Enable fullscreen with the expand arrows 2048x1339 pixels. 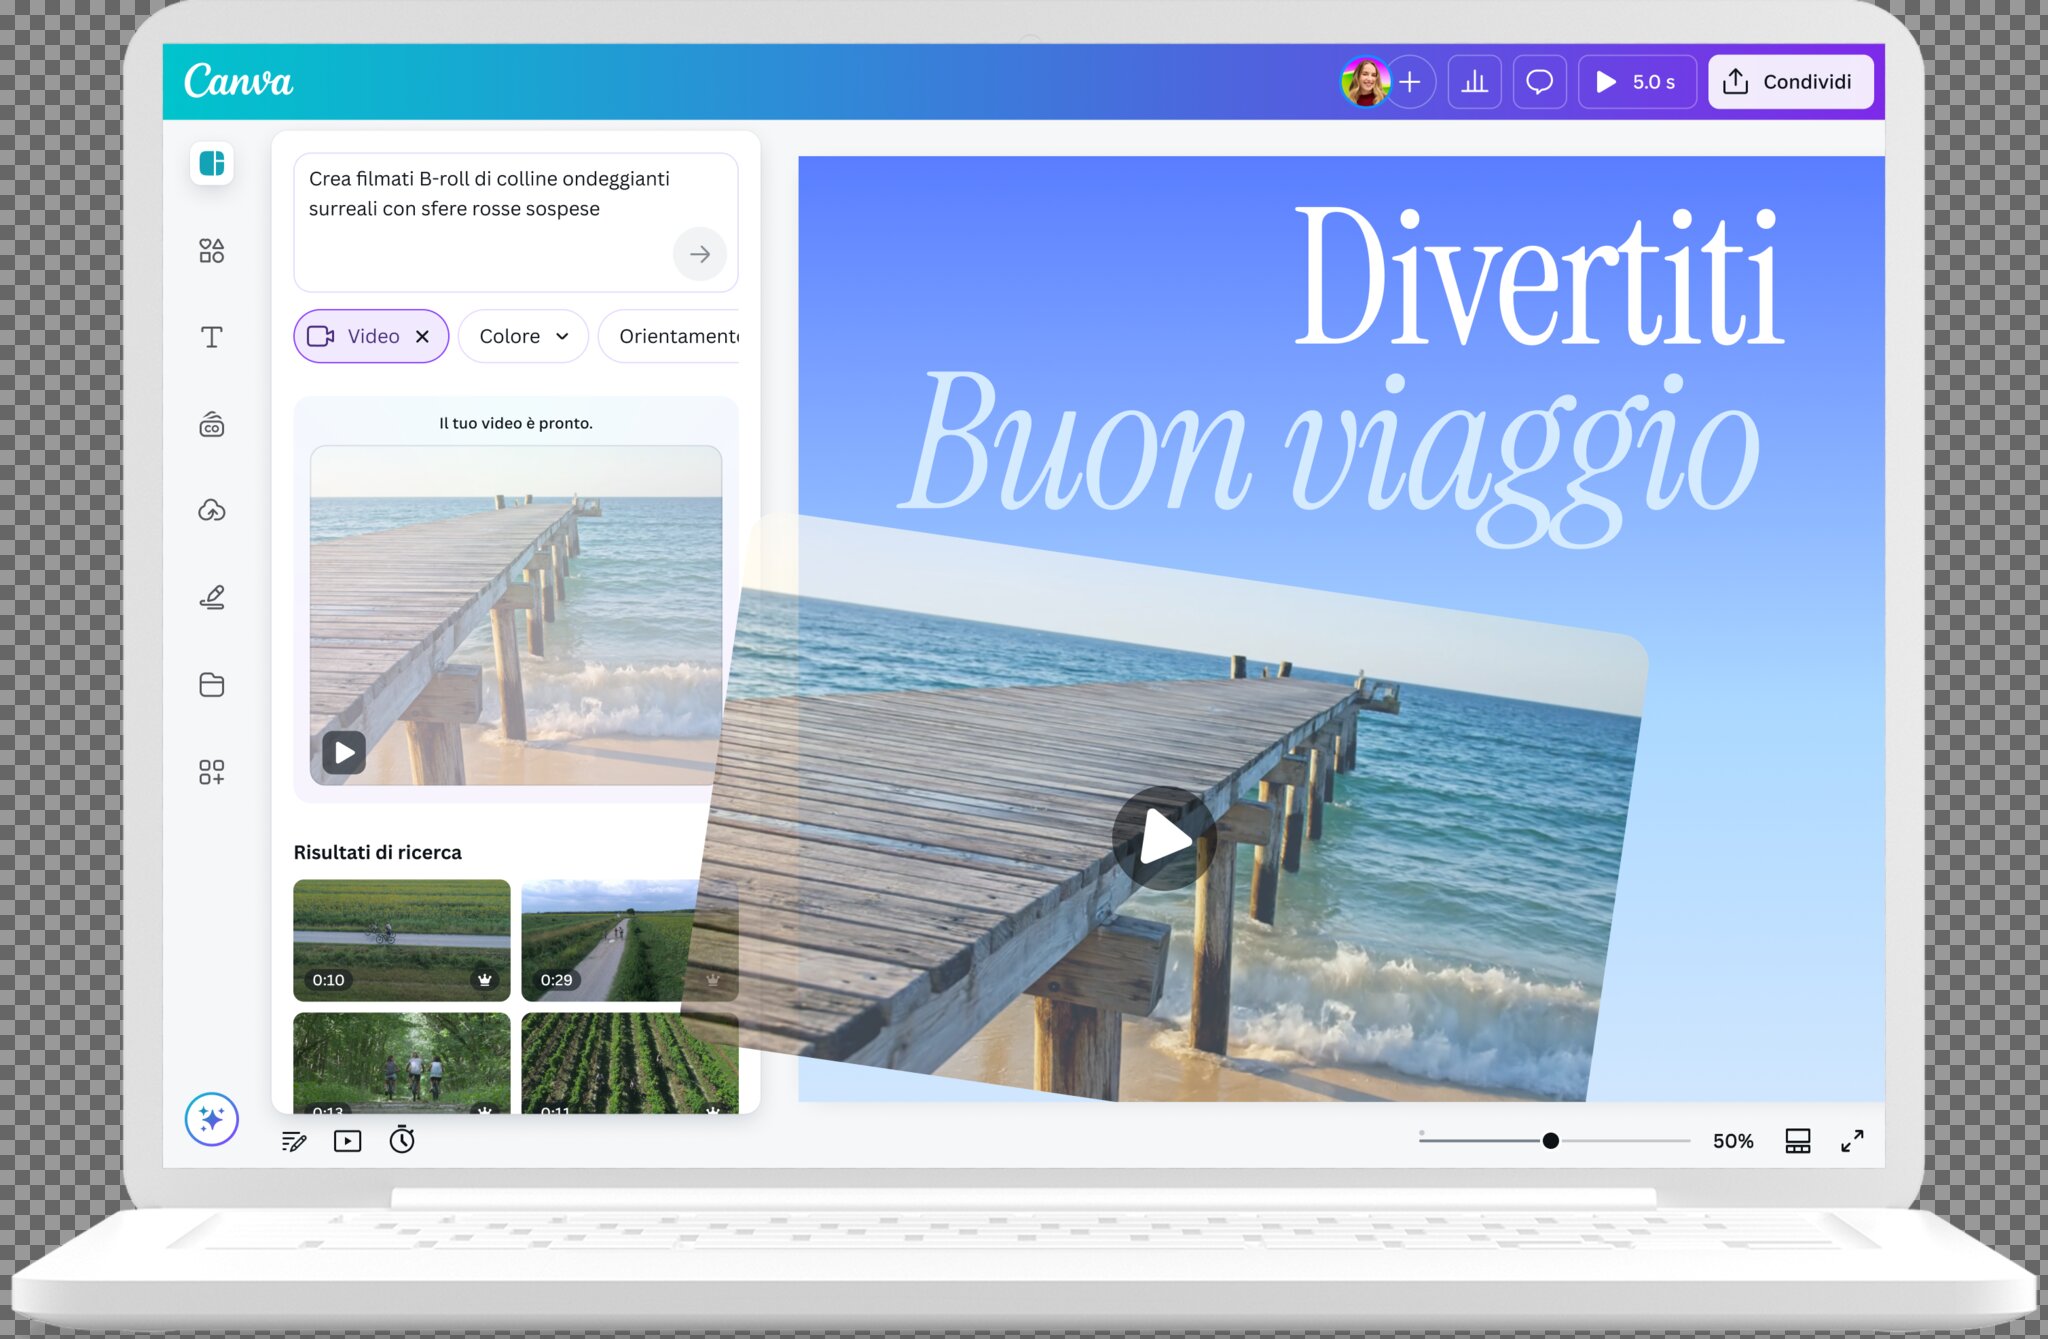(1853, 1140)
